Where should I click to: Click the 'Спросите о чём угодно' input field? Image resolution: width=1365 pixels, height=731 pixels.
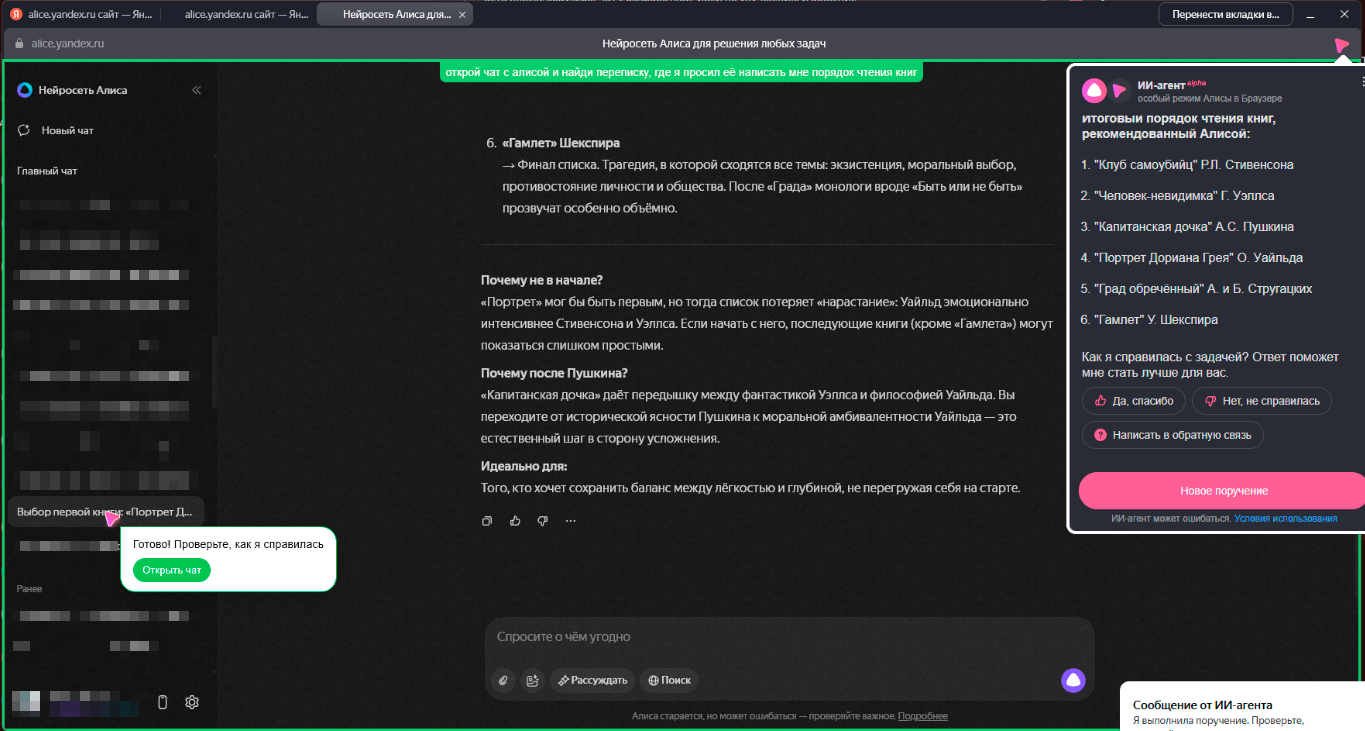(x=780, y=637)
